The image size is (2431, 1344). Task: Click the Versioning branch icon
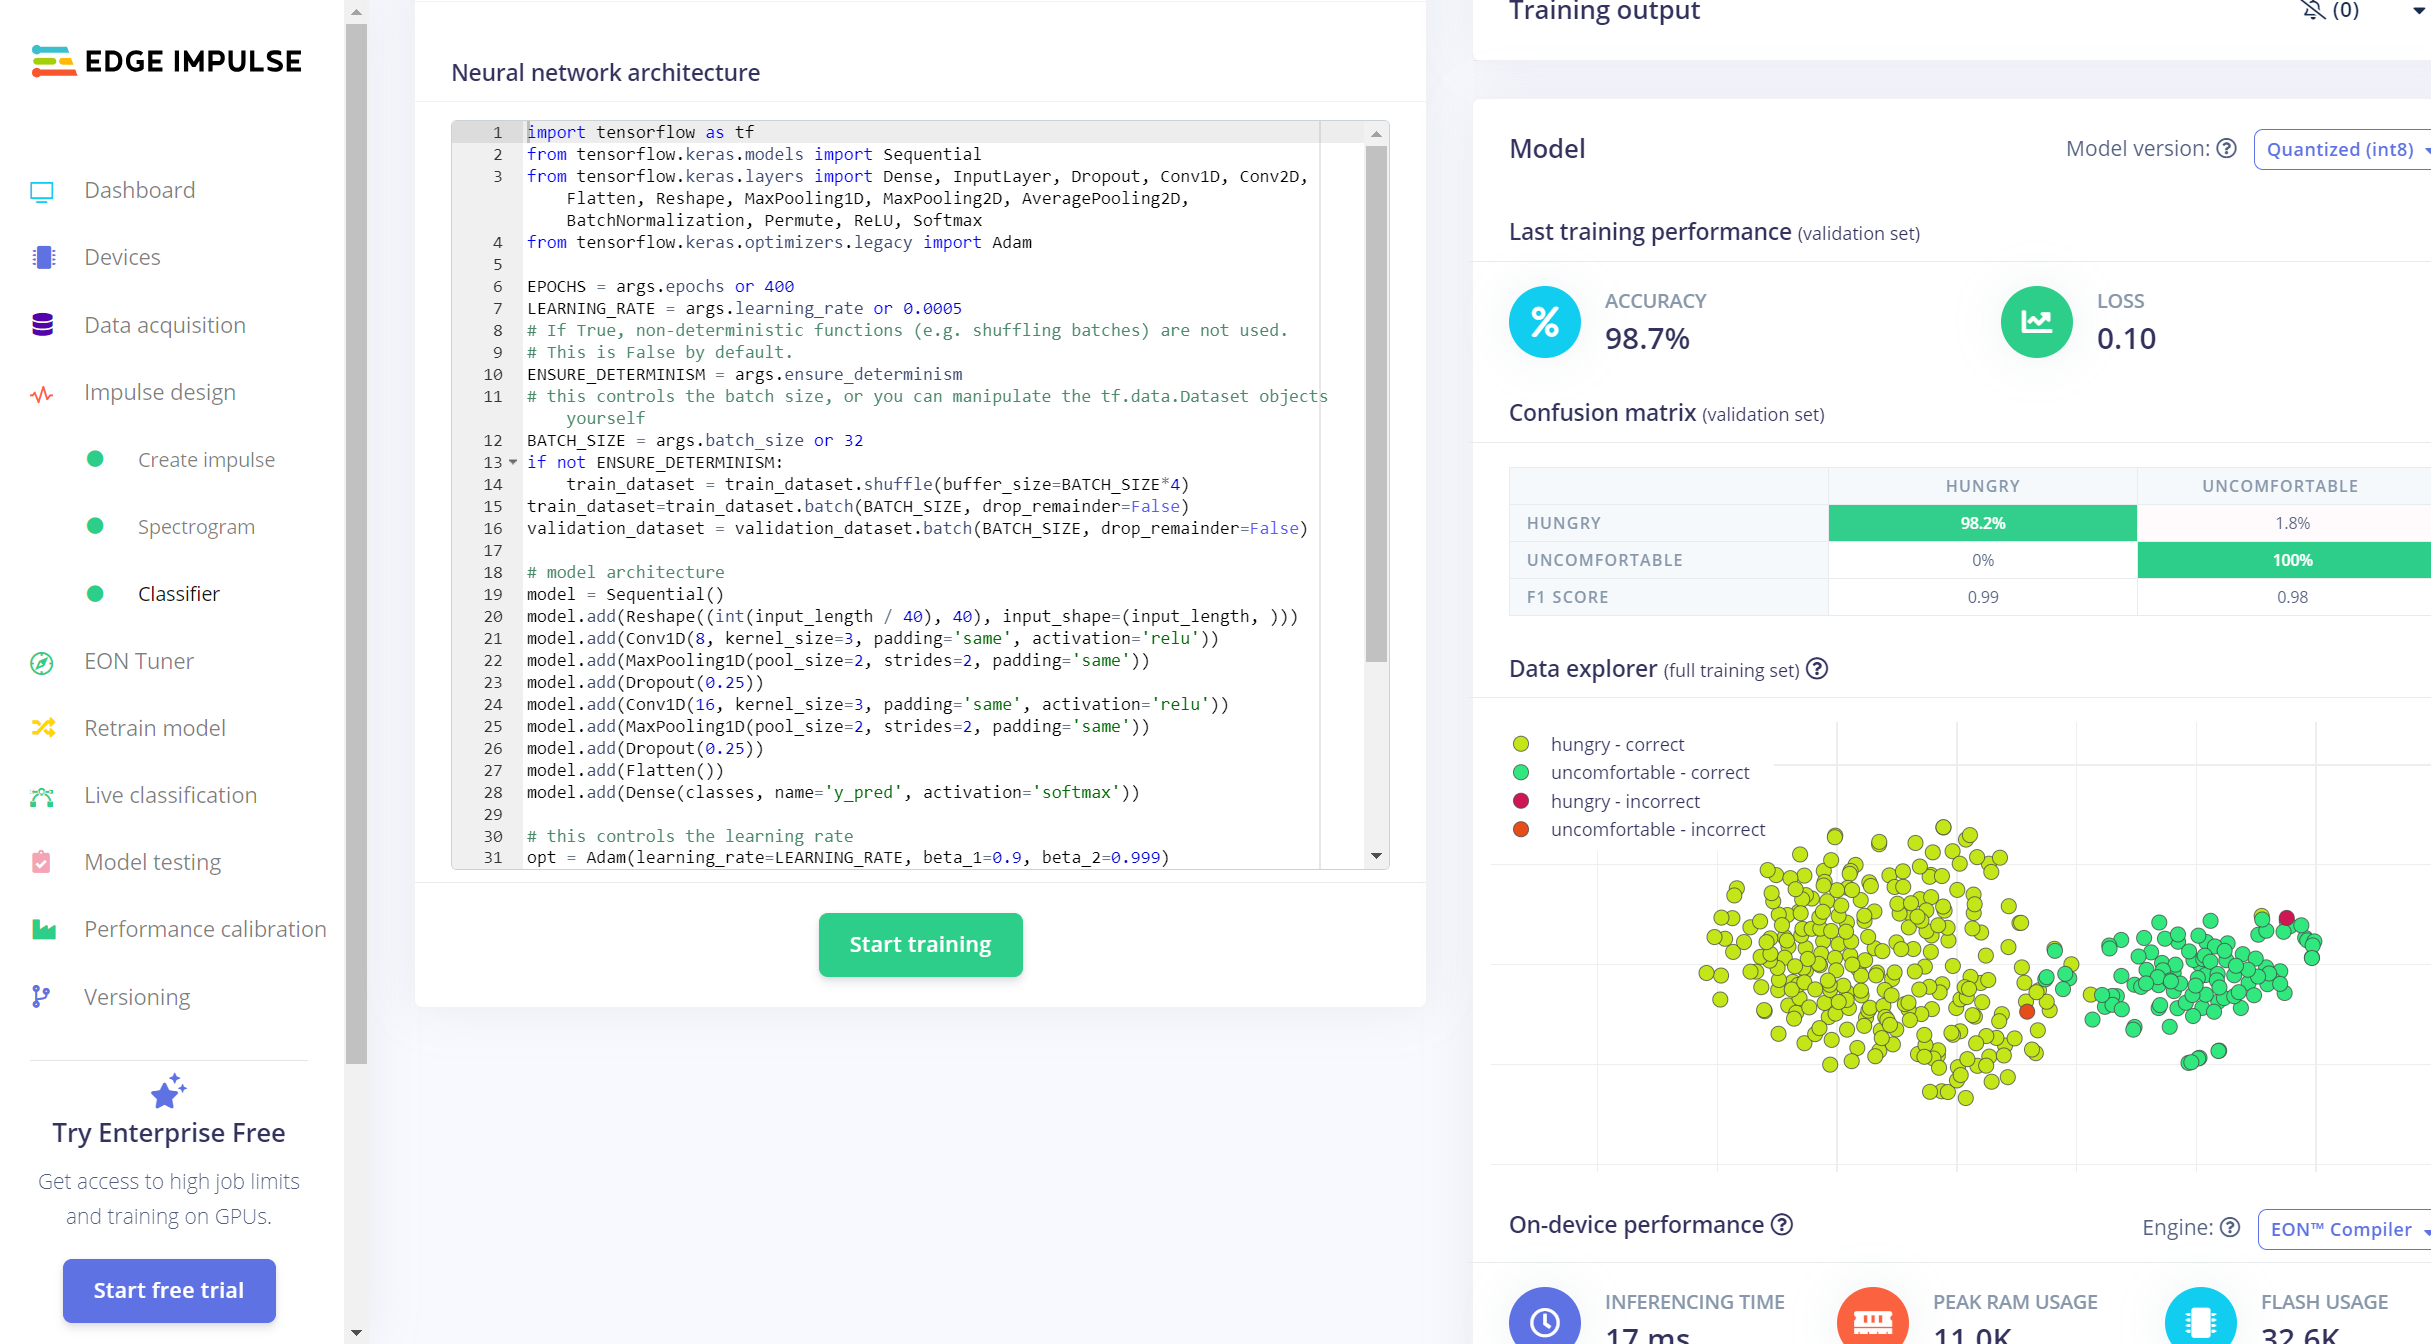(42, 997)
